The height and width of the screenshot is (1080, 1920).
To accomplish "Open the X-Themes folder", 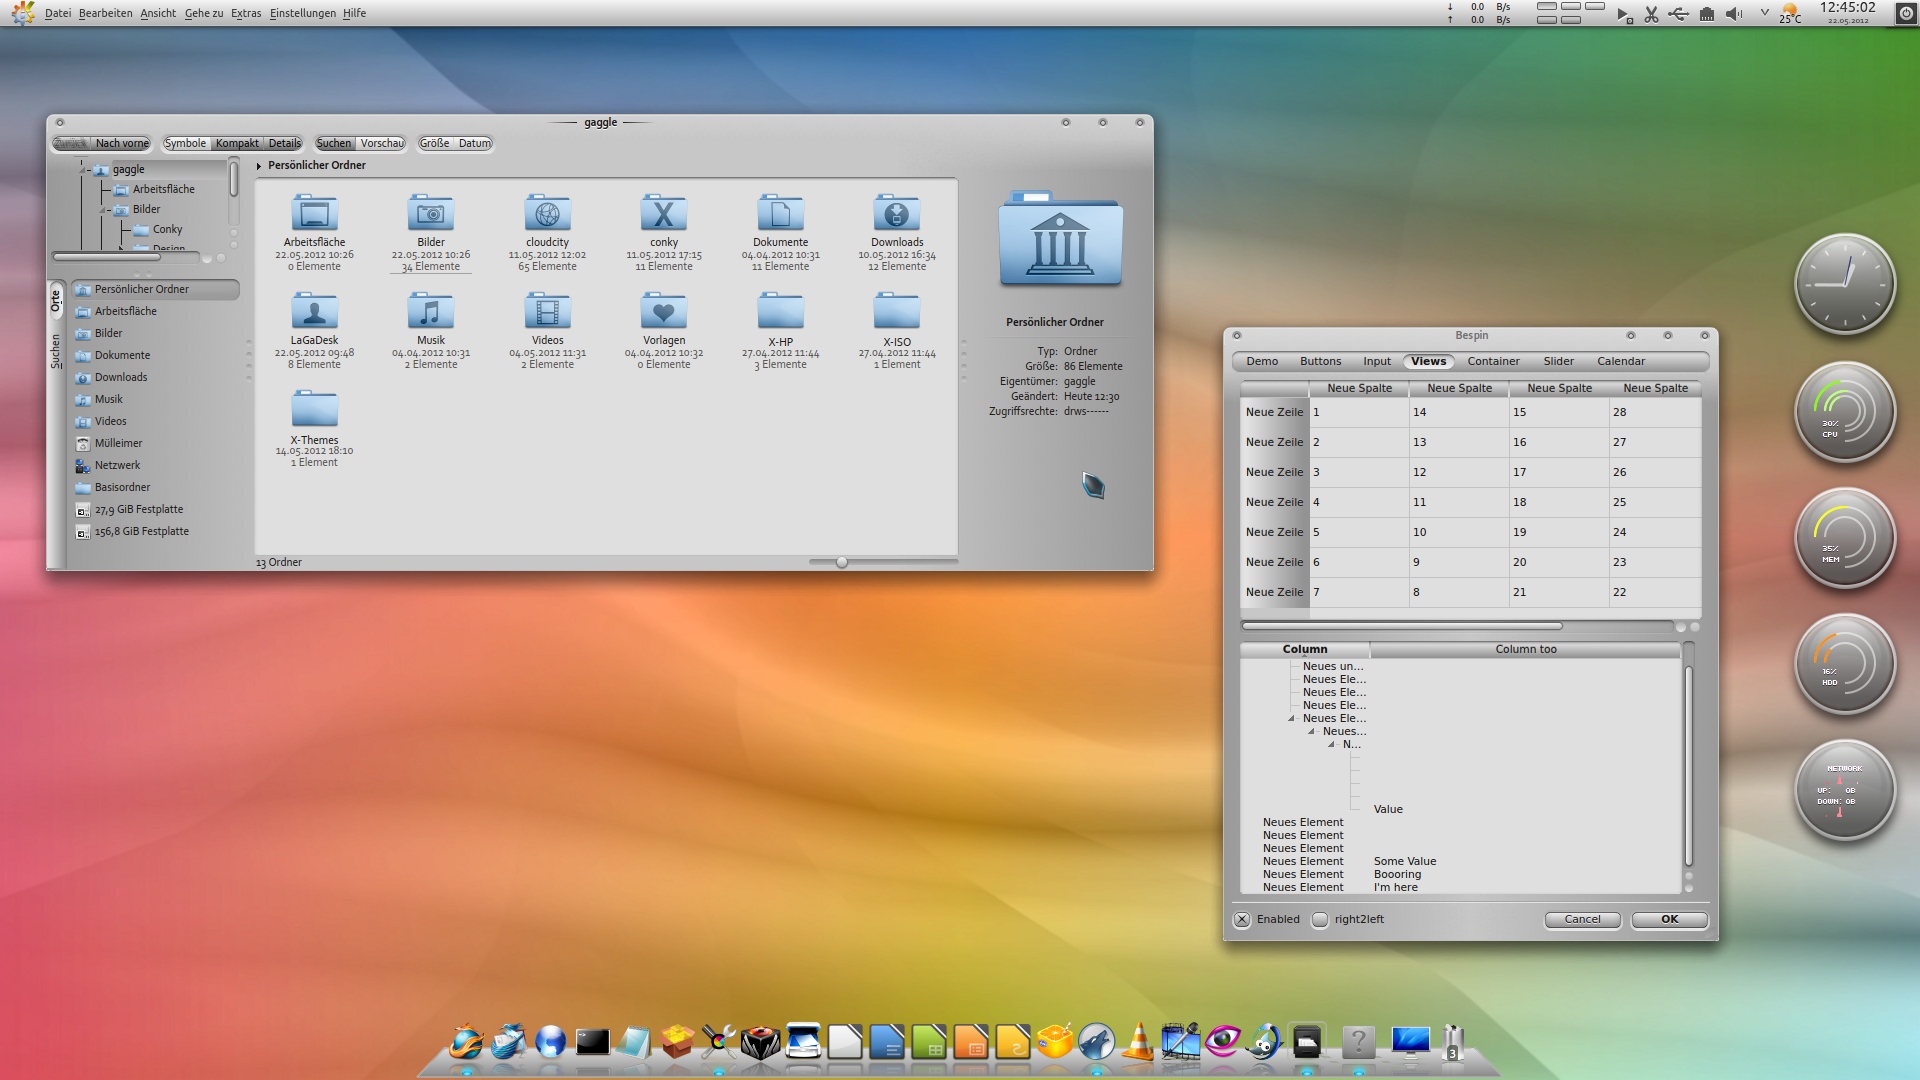I will click(314, 410).
